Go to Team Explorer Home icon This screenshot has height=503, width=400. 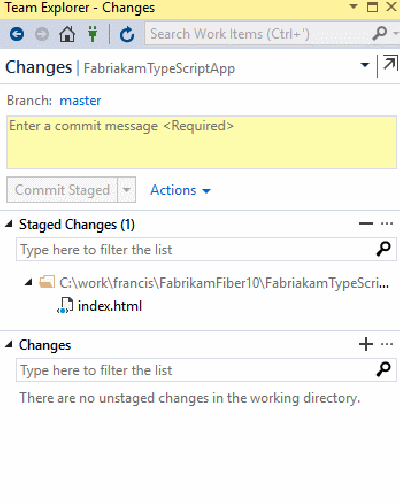(67, 34)
